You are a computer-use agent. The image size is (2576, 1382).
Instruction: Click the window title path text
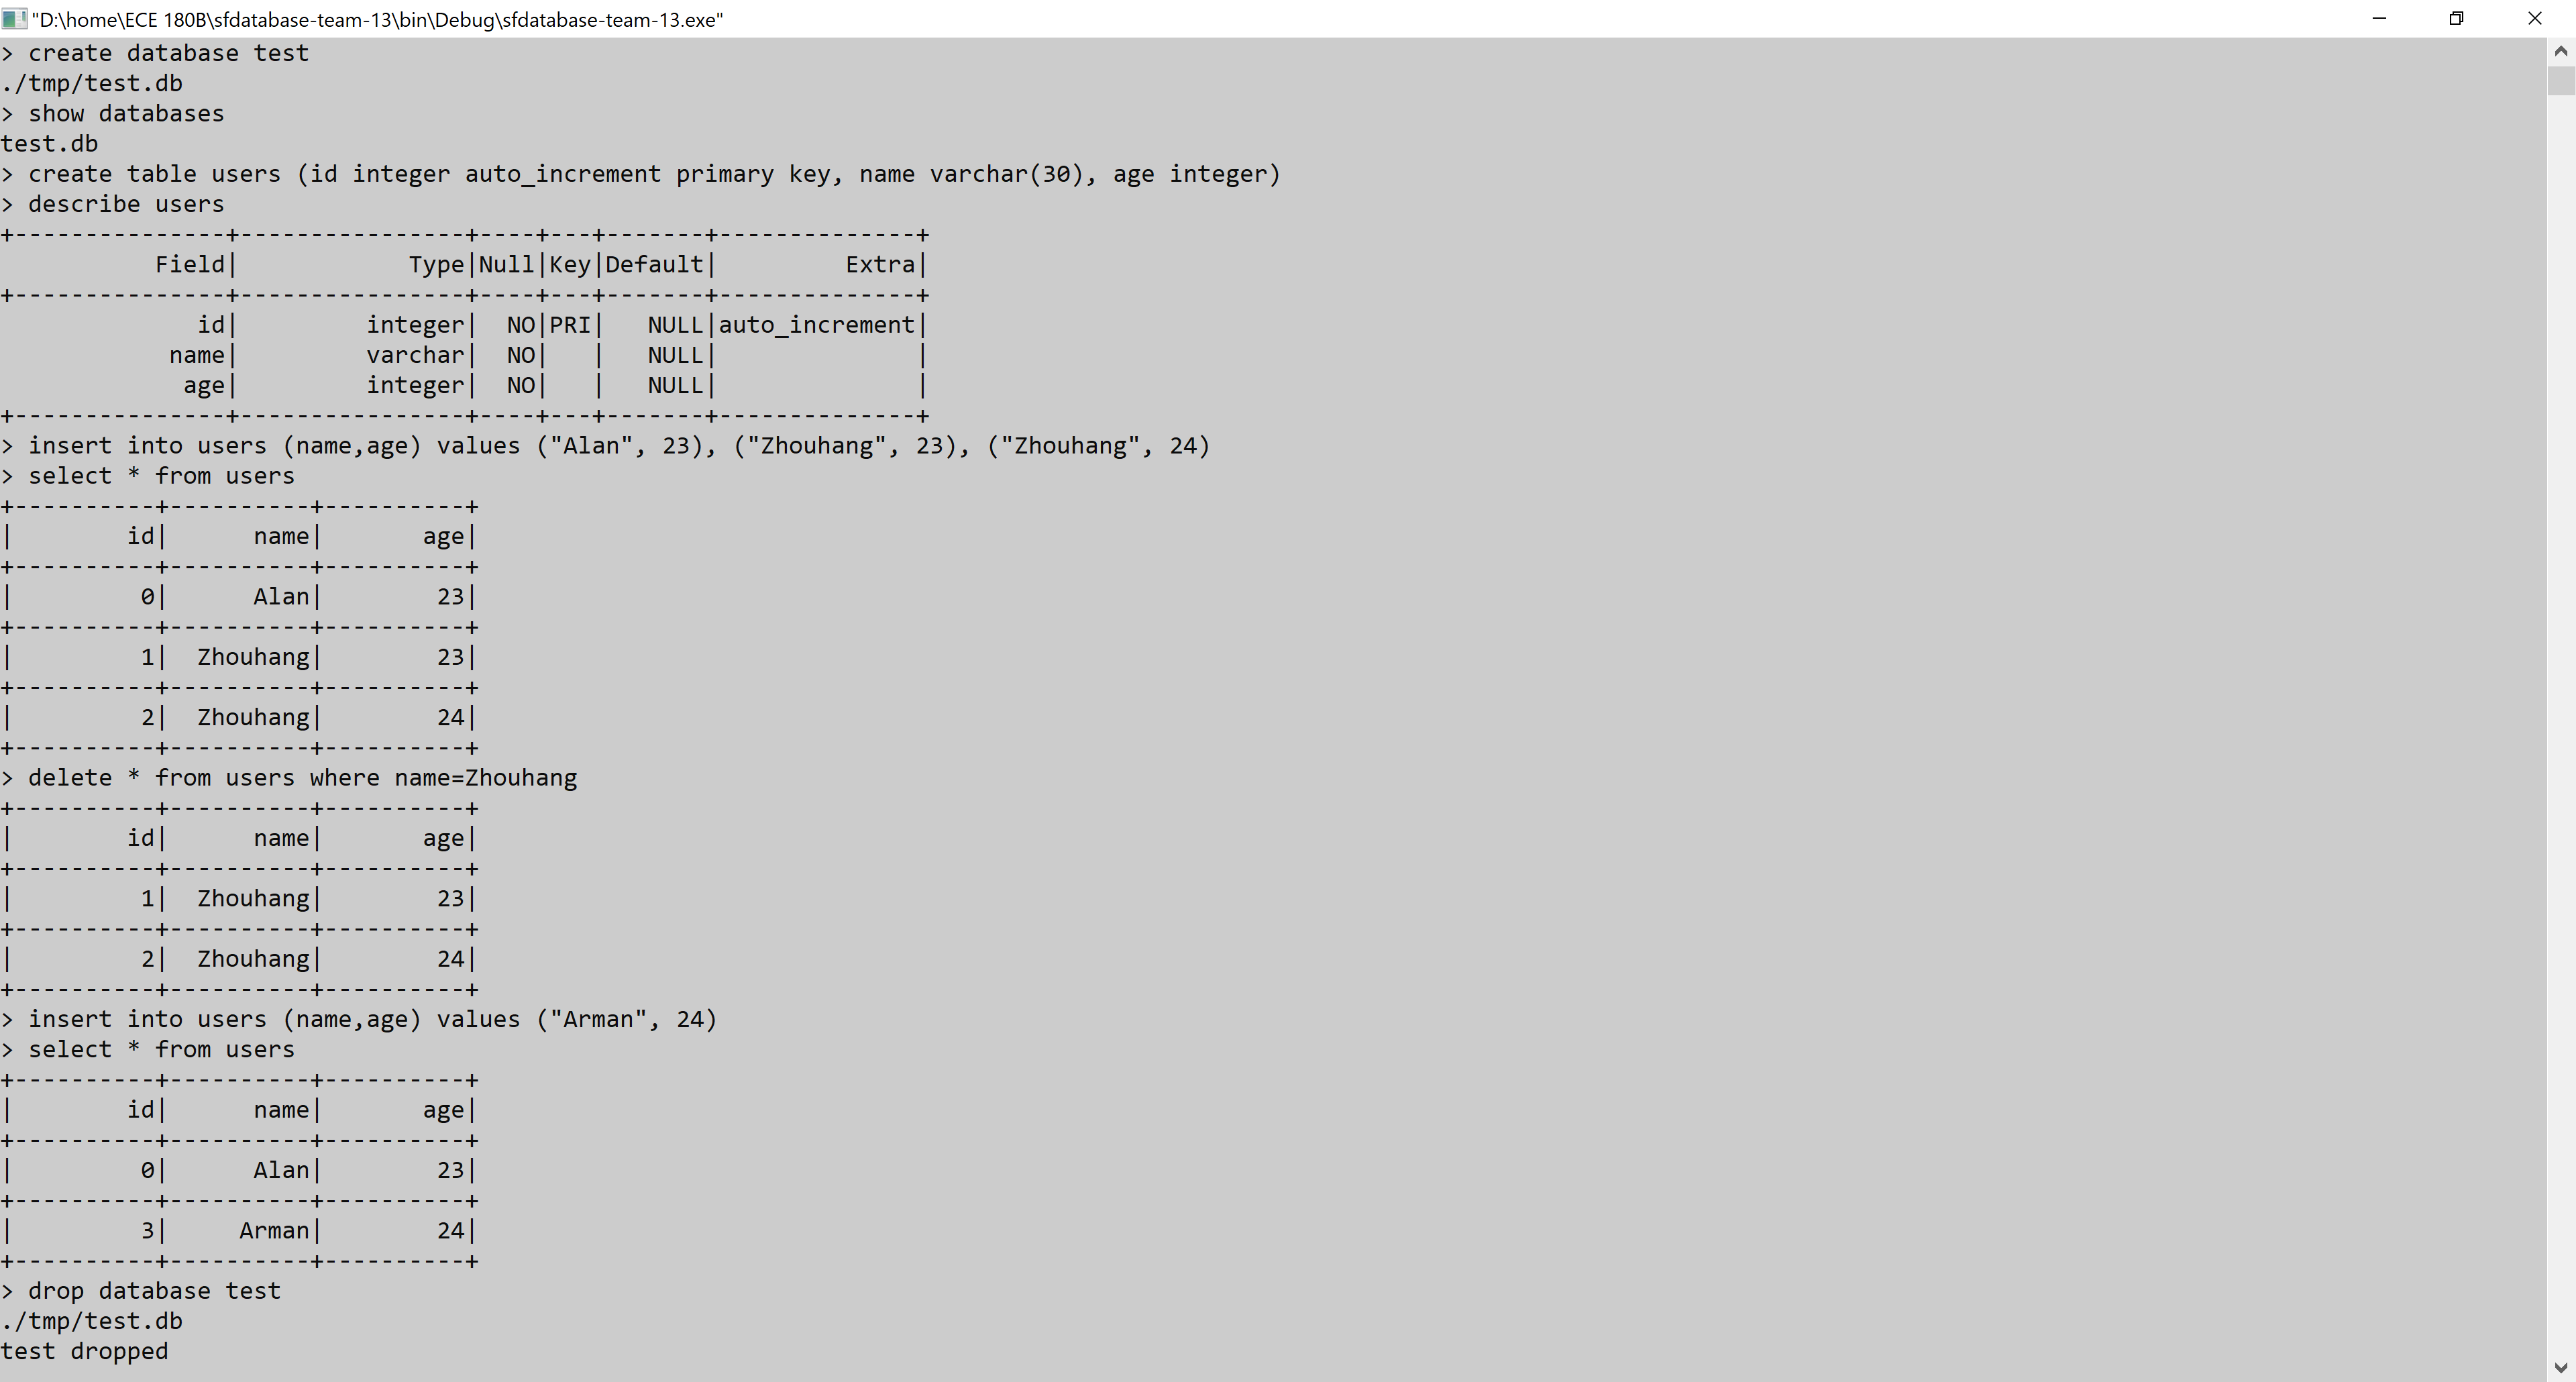377,20
